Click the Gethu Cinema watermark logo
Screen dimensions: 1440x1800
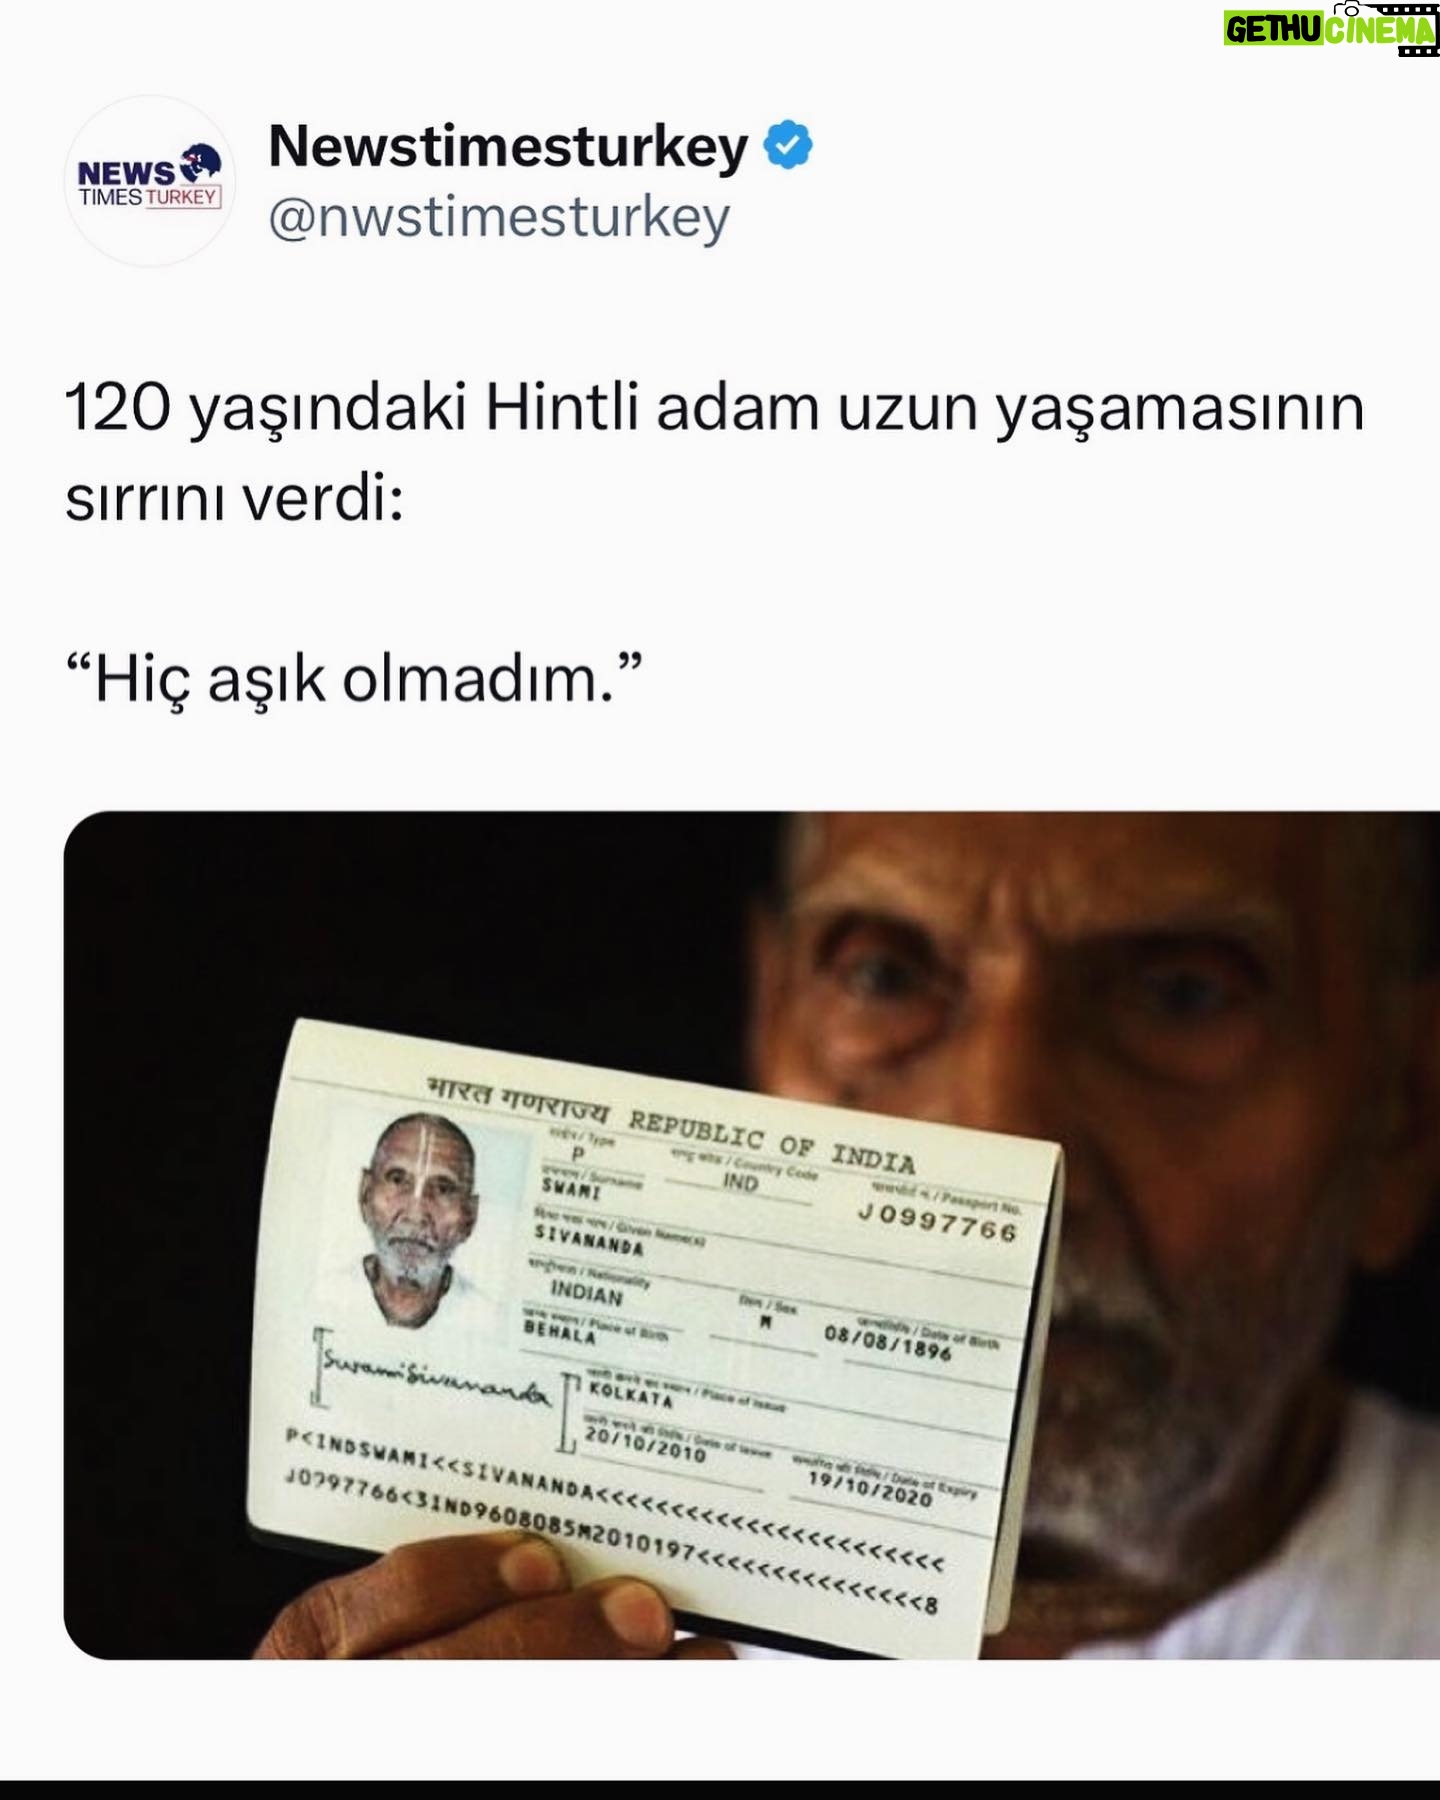pyautogui.click(x=1330, y=28)
